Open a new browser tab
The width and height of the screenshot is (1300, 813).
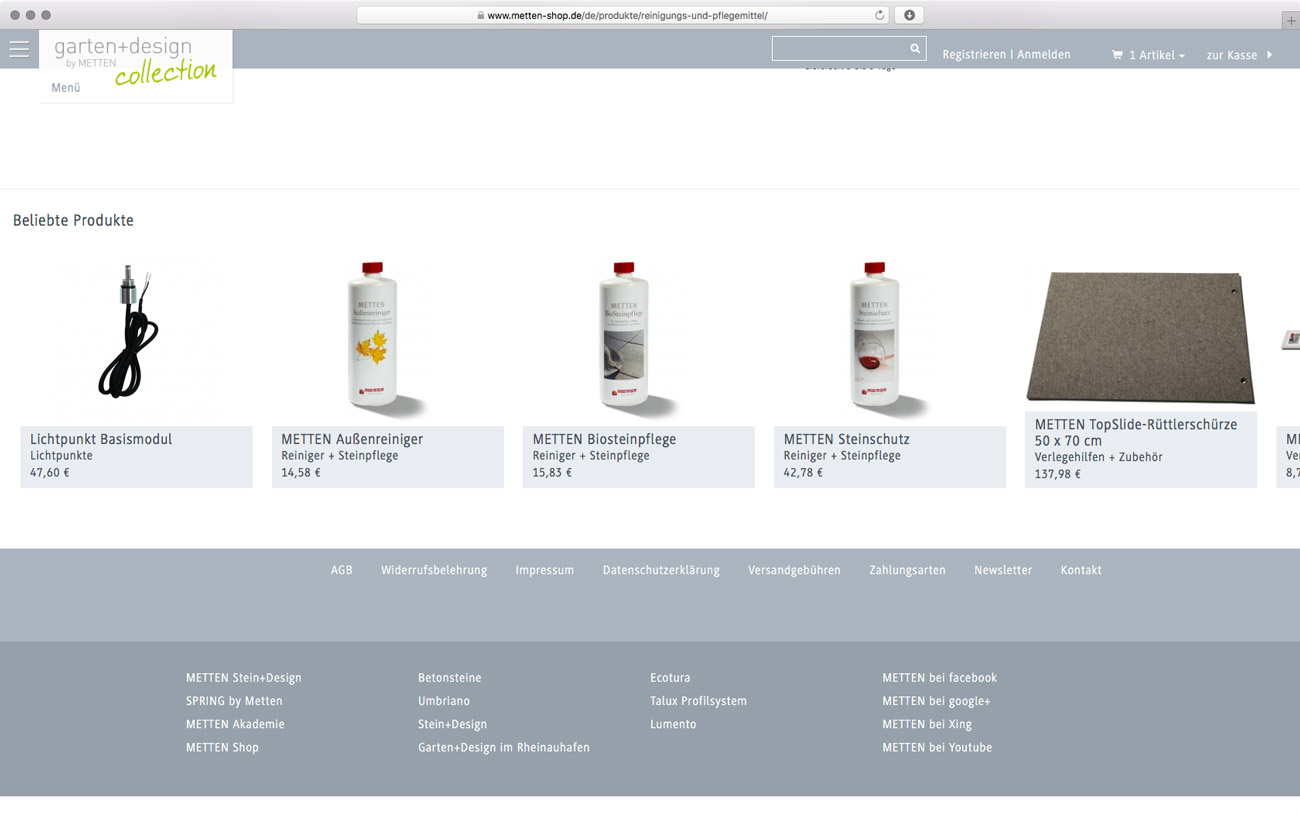pos(1290,19)
